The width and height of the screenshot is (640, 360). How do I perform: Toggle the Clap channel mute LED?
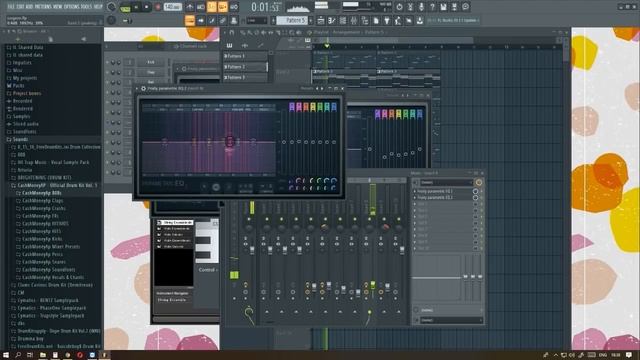pyautogui.click(x=107, y=72)
